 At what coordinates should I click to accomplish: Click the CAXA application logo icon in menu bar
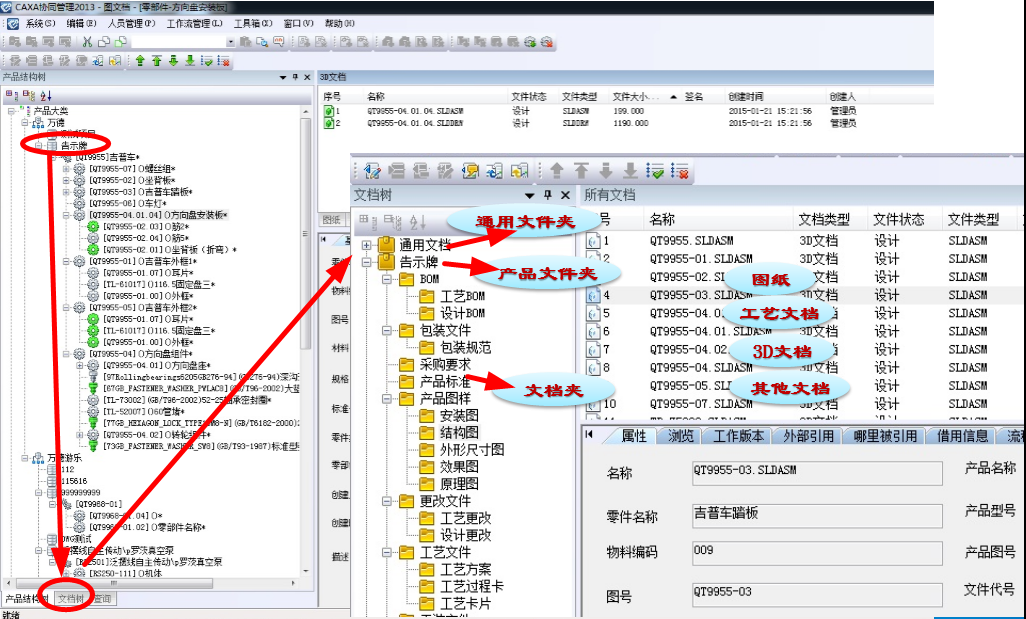point(12,24)
